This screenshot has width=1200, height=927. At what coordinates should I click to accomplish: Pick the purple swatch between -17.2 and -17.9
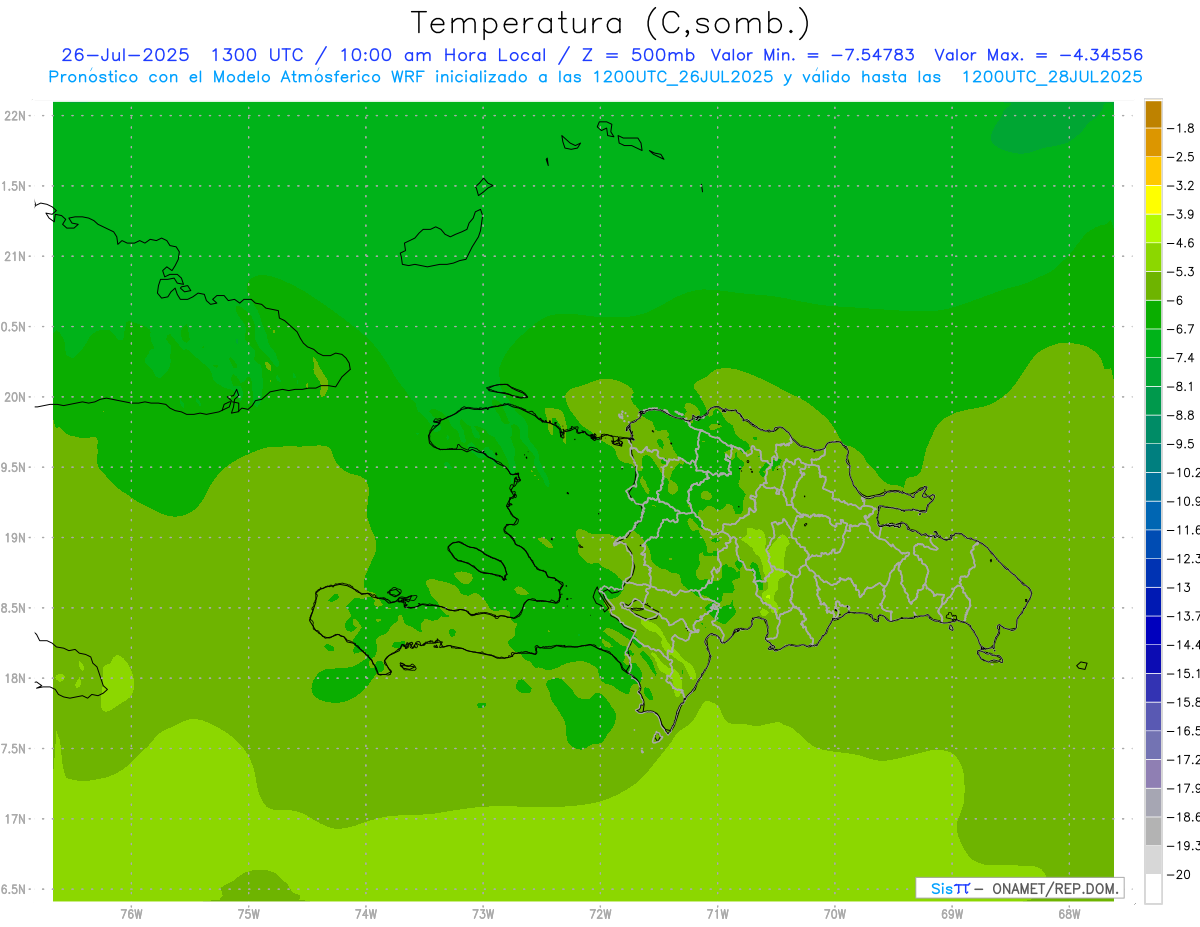pos(1153,774)
